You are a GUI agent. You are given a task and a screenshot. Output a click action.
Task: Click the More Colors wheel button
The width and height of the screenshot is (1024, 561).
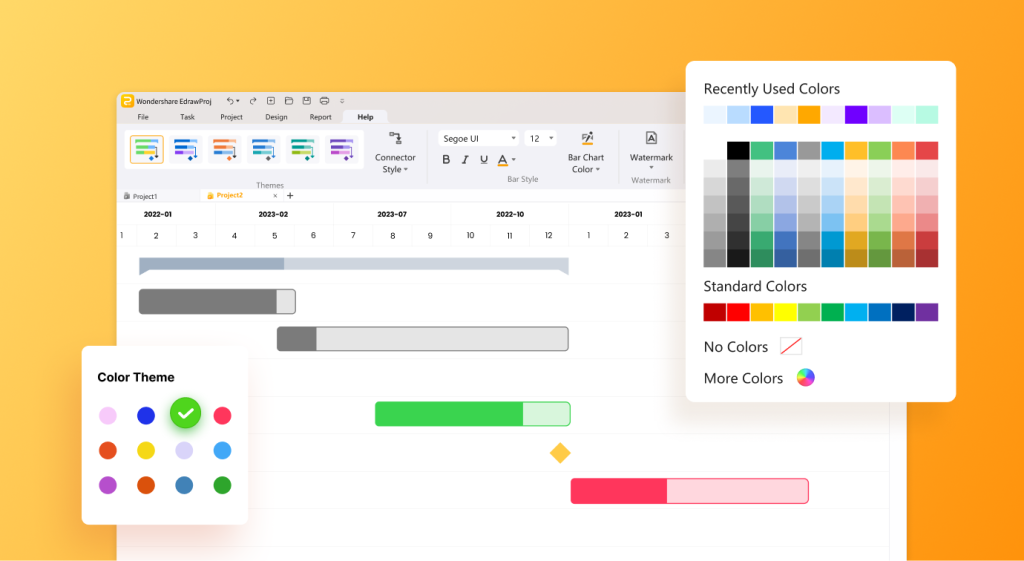(x=806, y=377)
